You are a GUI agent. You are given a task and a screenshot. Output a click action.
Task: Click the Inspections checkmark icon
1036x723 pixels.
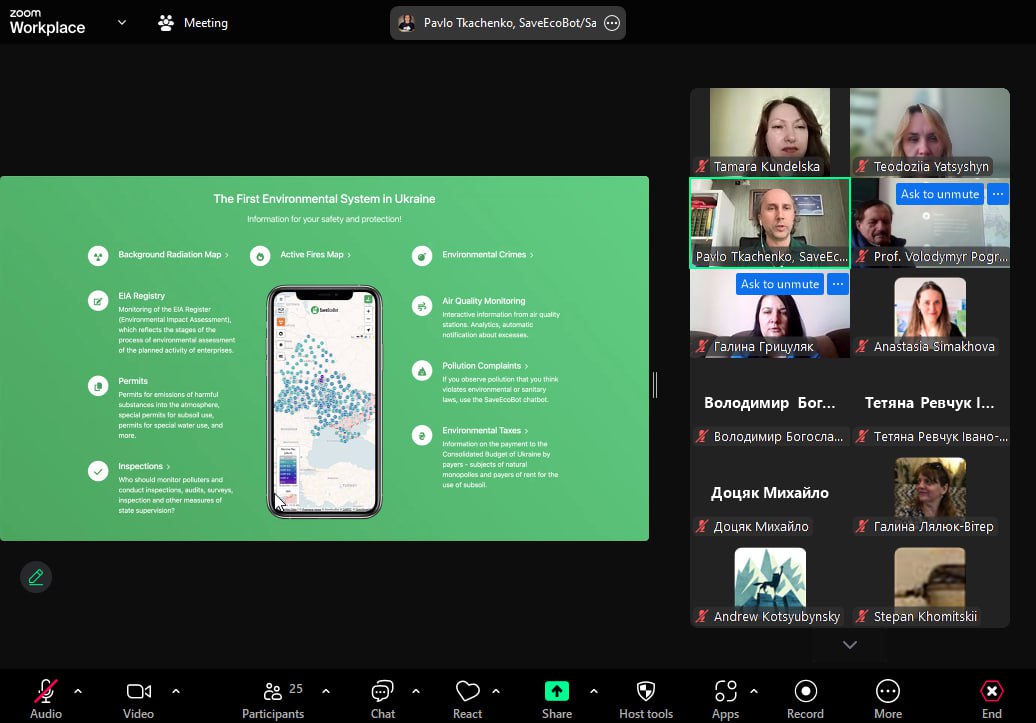click(x=98, y=471)
